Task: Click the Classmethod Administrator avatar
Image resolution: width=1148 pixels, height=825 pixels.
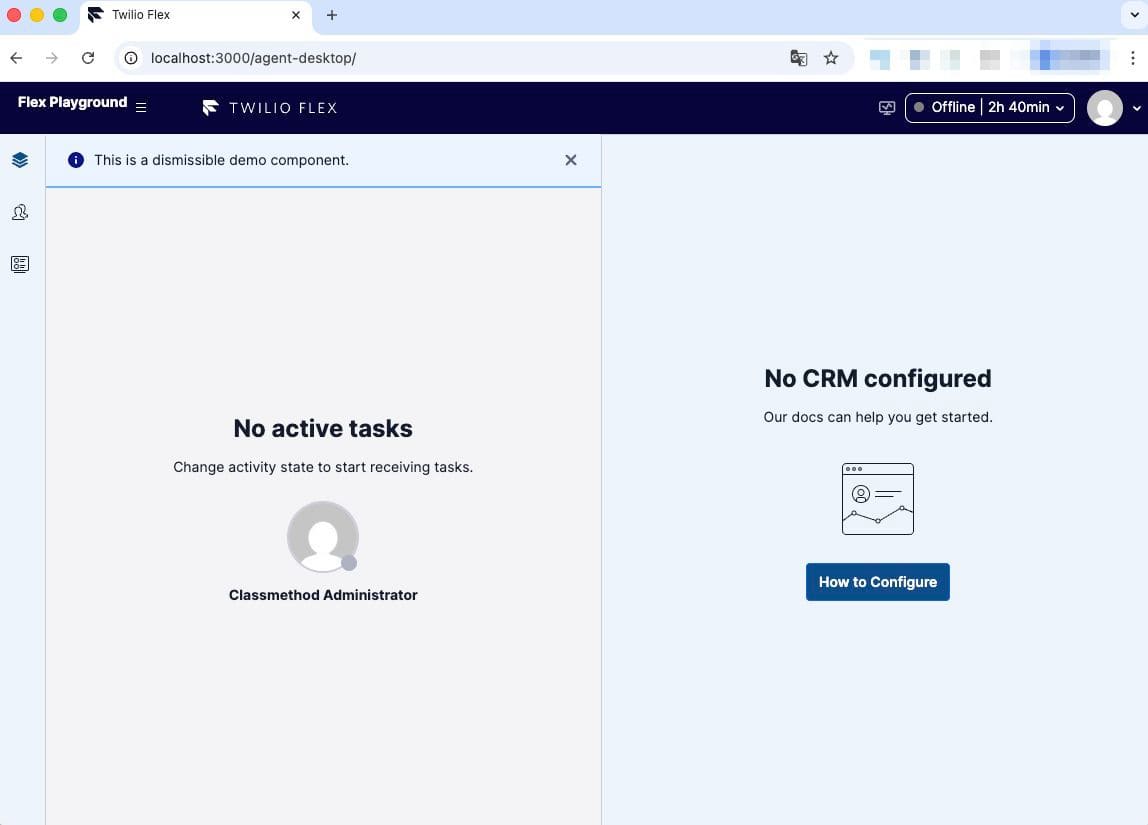Action: coord(323,537)
